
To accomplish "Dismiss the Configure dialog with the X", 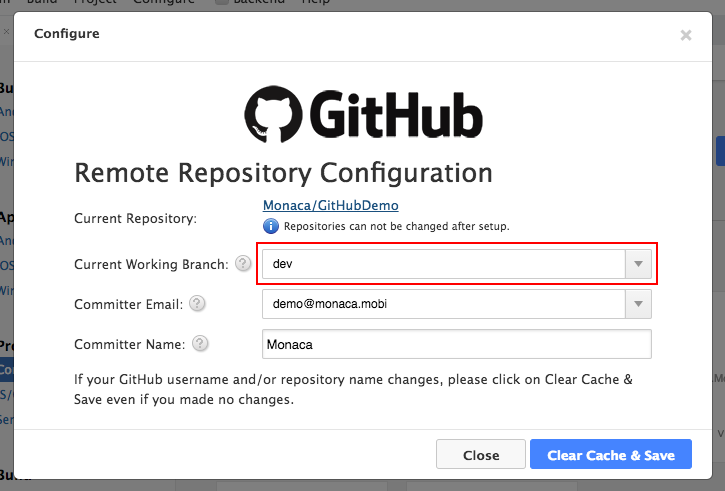I will click(685, 35).
